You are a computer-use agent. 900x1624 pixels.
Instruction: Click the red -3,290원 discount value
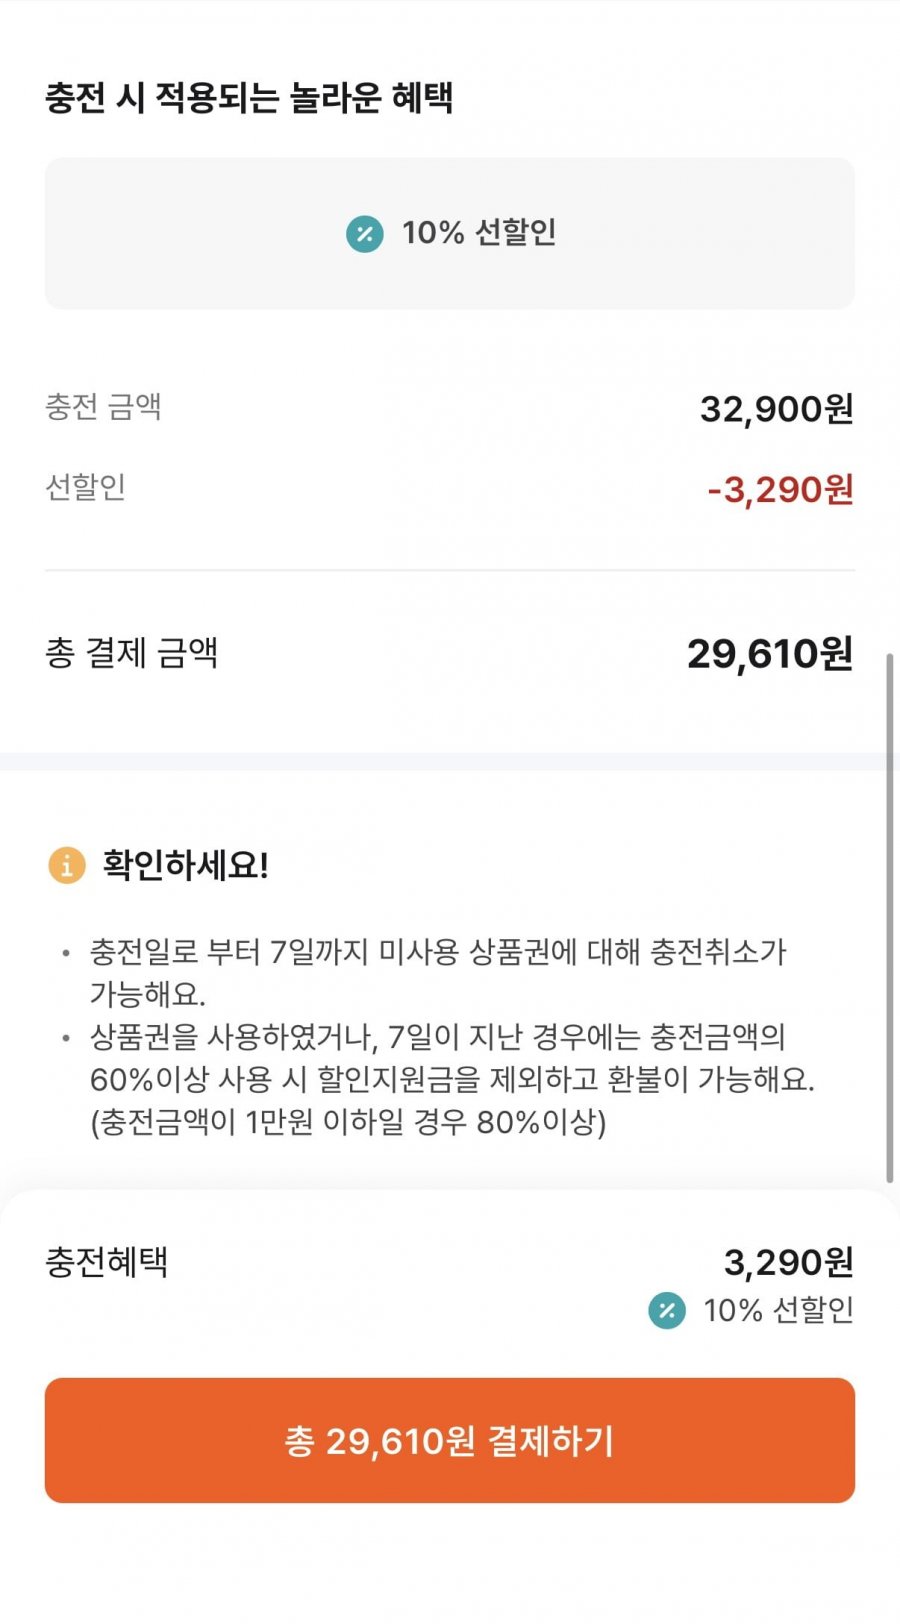click(780, 490)
